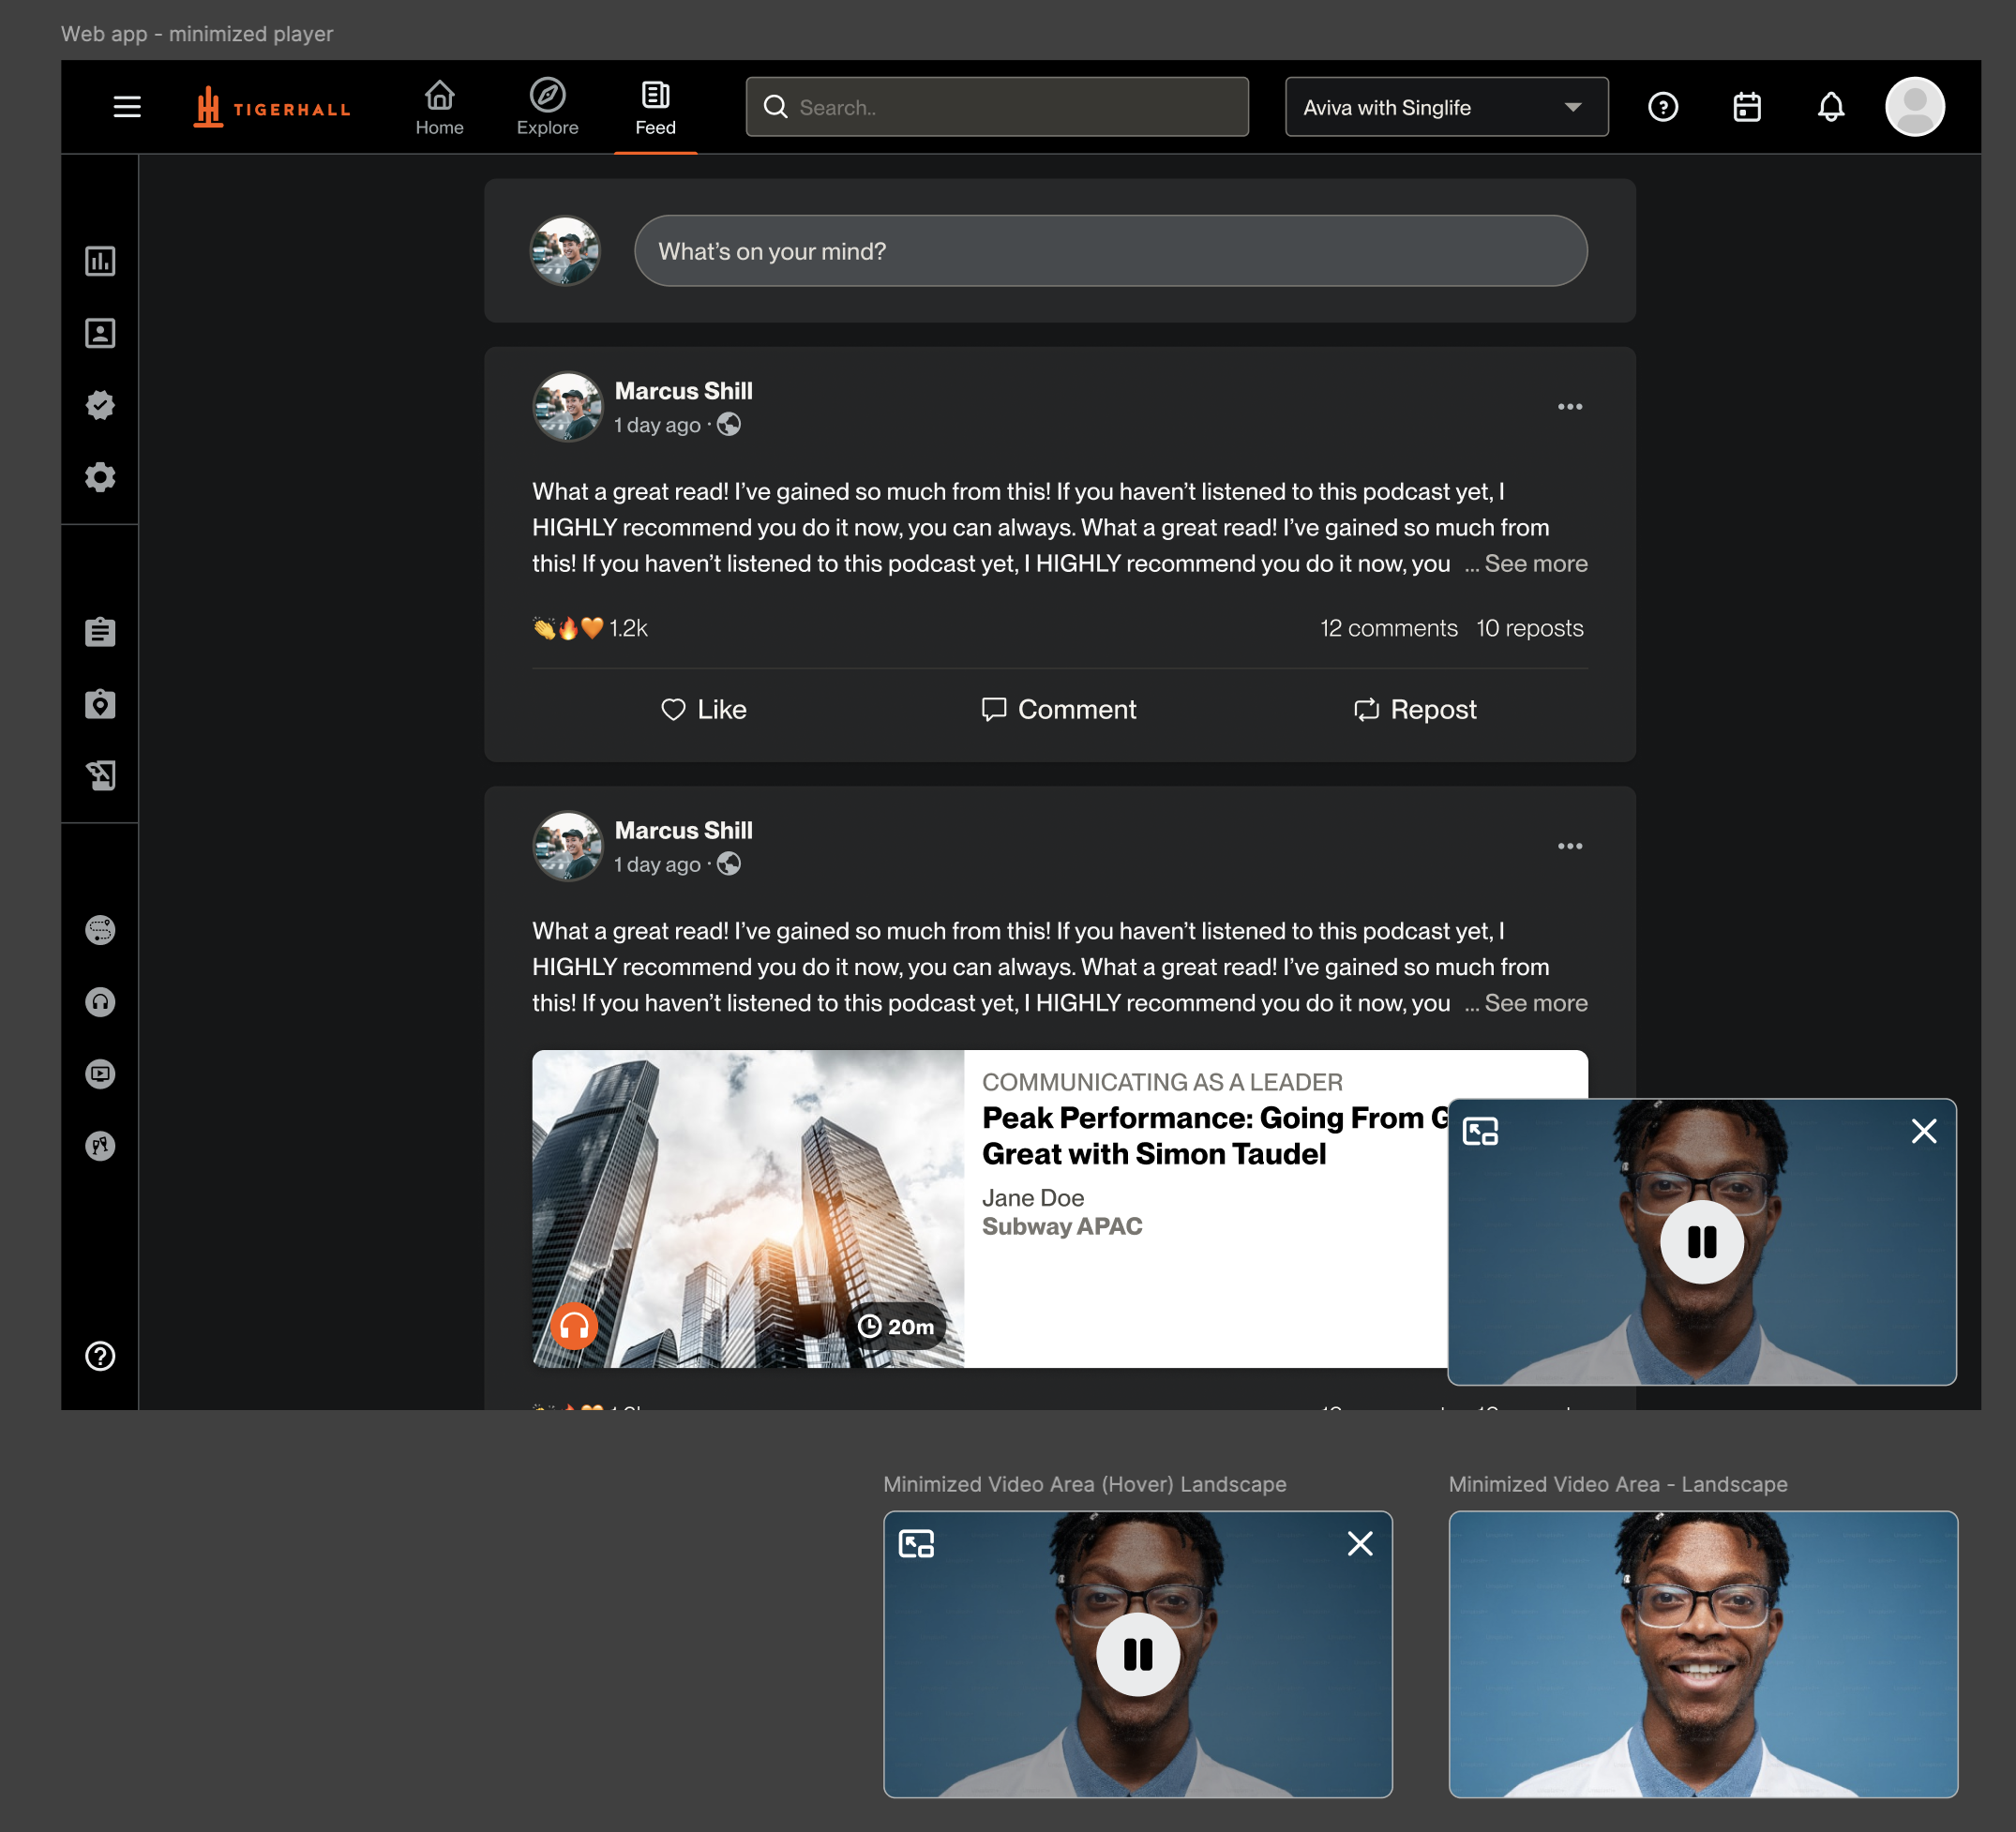Open the three-dot menu on the first post

[1569, 407]
